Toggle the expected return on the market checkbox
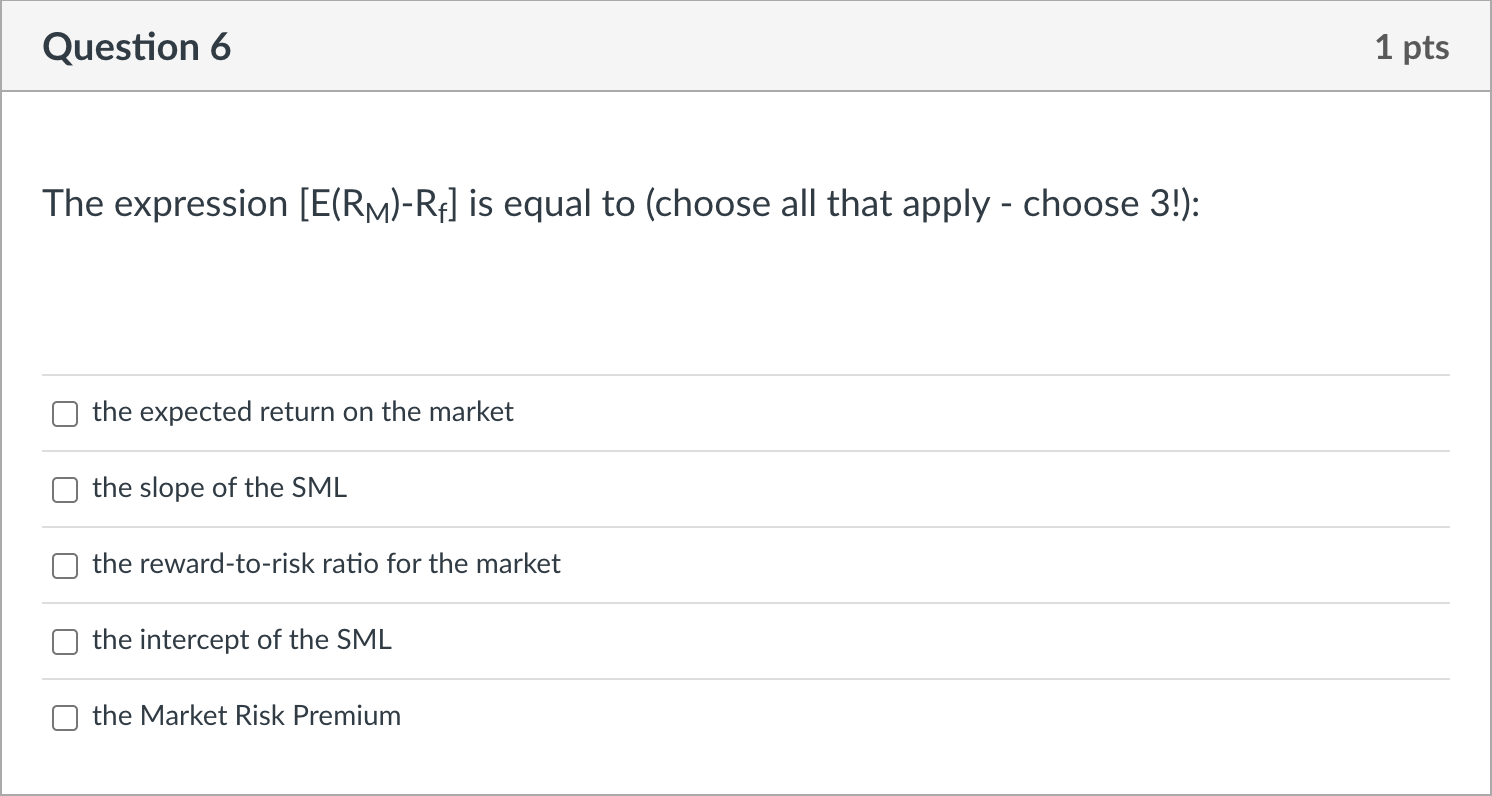 (64, 412)
